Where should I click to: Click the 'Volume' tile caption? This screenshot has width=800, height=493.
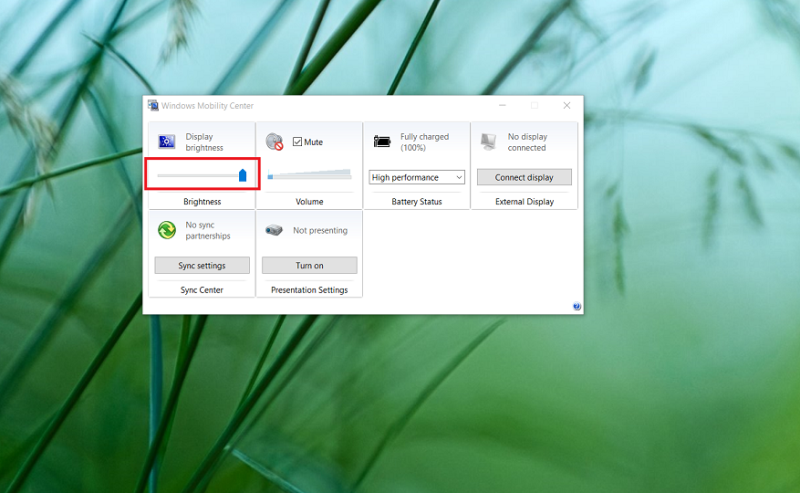click(310, 202)
